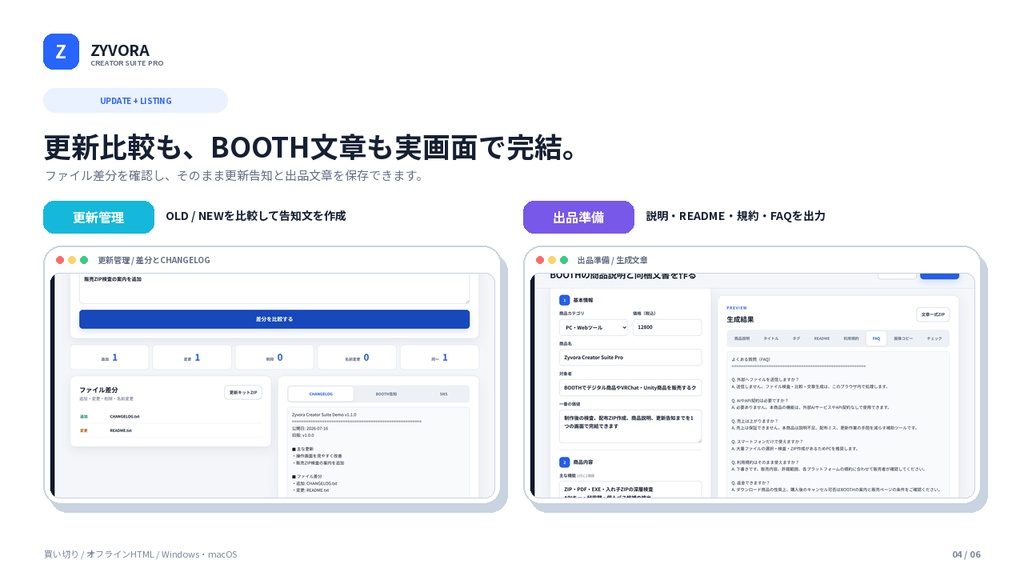Screen dimensions: 1024x576
Task: Click the 同一 1 stat card
Action: click(440, 358)
